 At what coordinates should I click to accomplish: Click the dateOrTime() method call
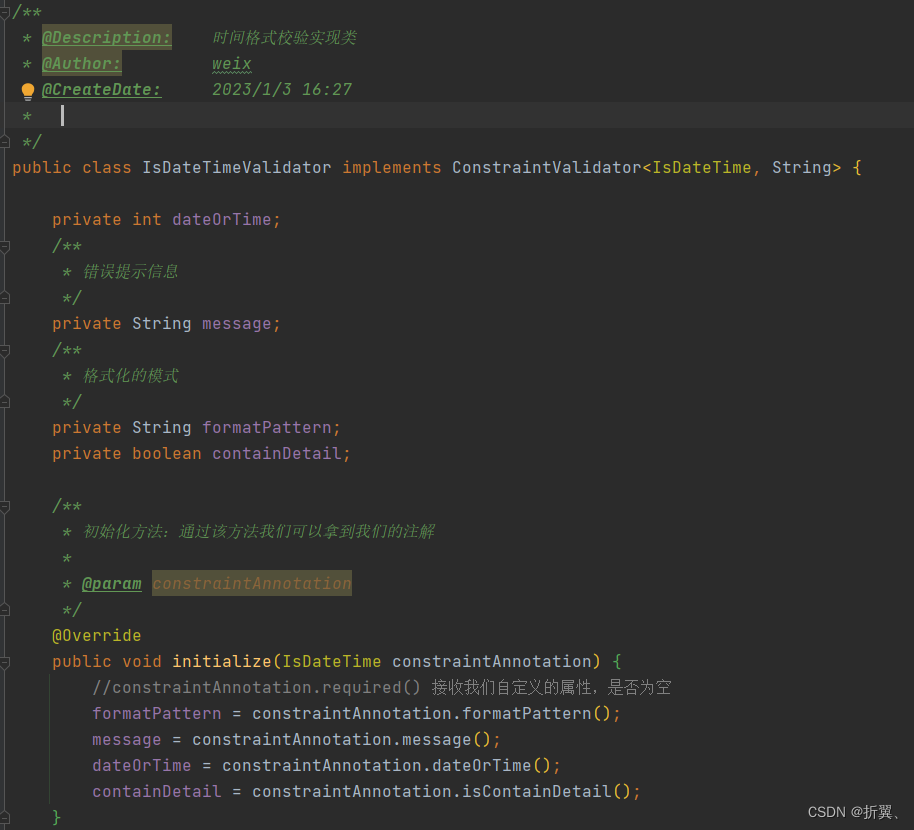[x=491, y=765]
